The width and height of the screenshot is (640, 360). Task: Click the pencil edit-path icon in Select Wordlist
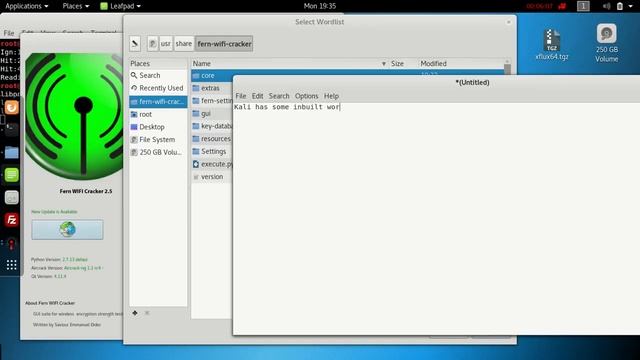point(135,44)
